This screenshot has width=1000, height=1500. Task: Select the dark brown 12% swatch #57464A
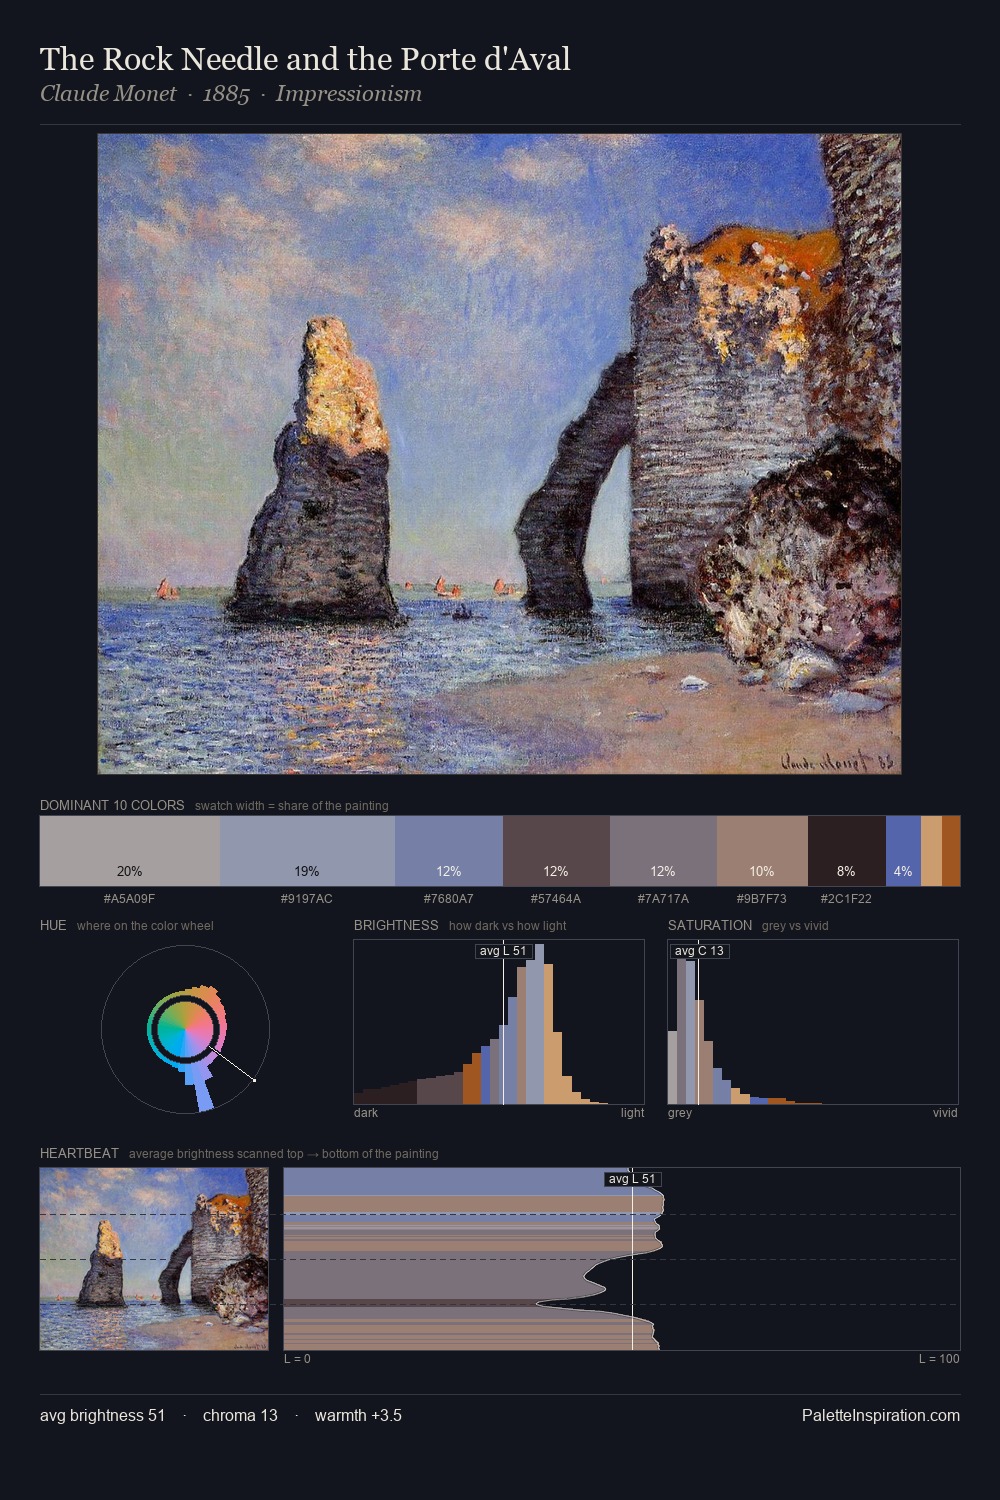(556, 851)
